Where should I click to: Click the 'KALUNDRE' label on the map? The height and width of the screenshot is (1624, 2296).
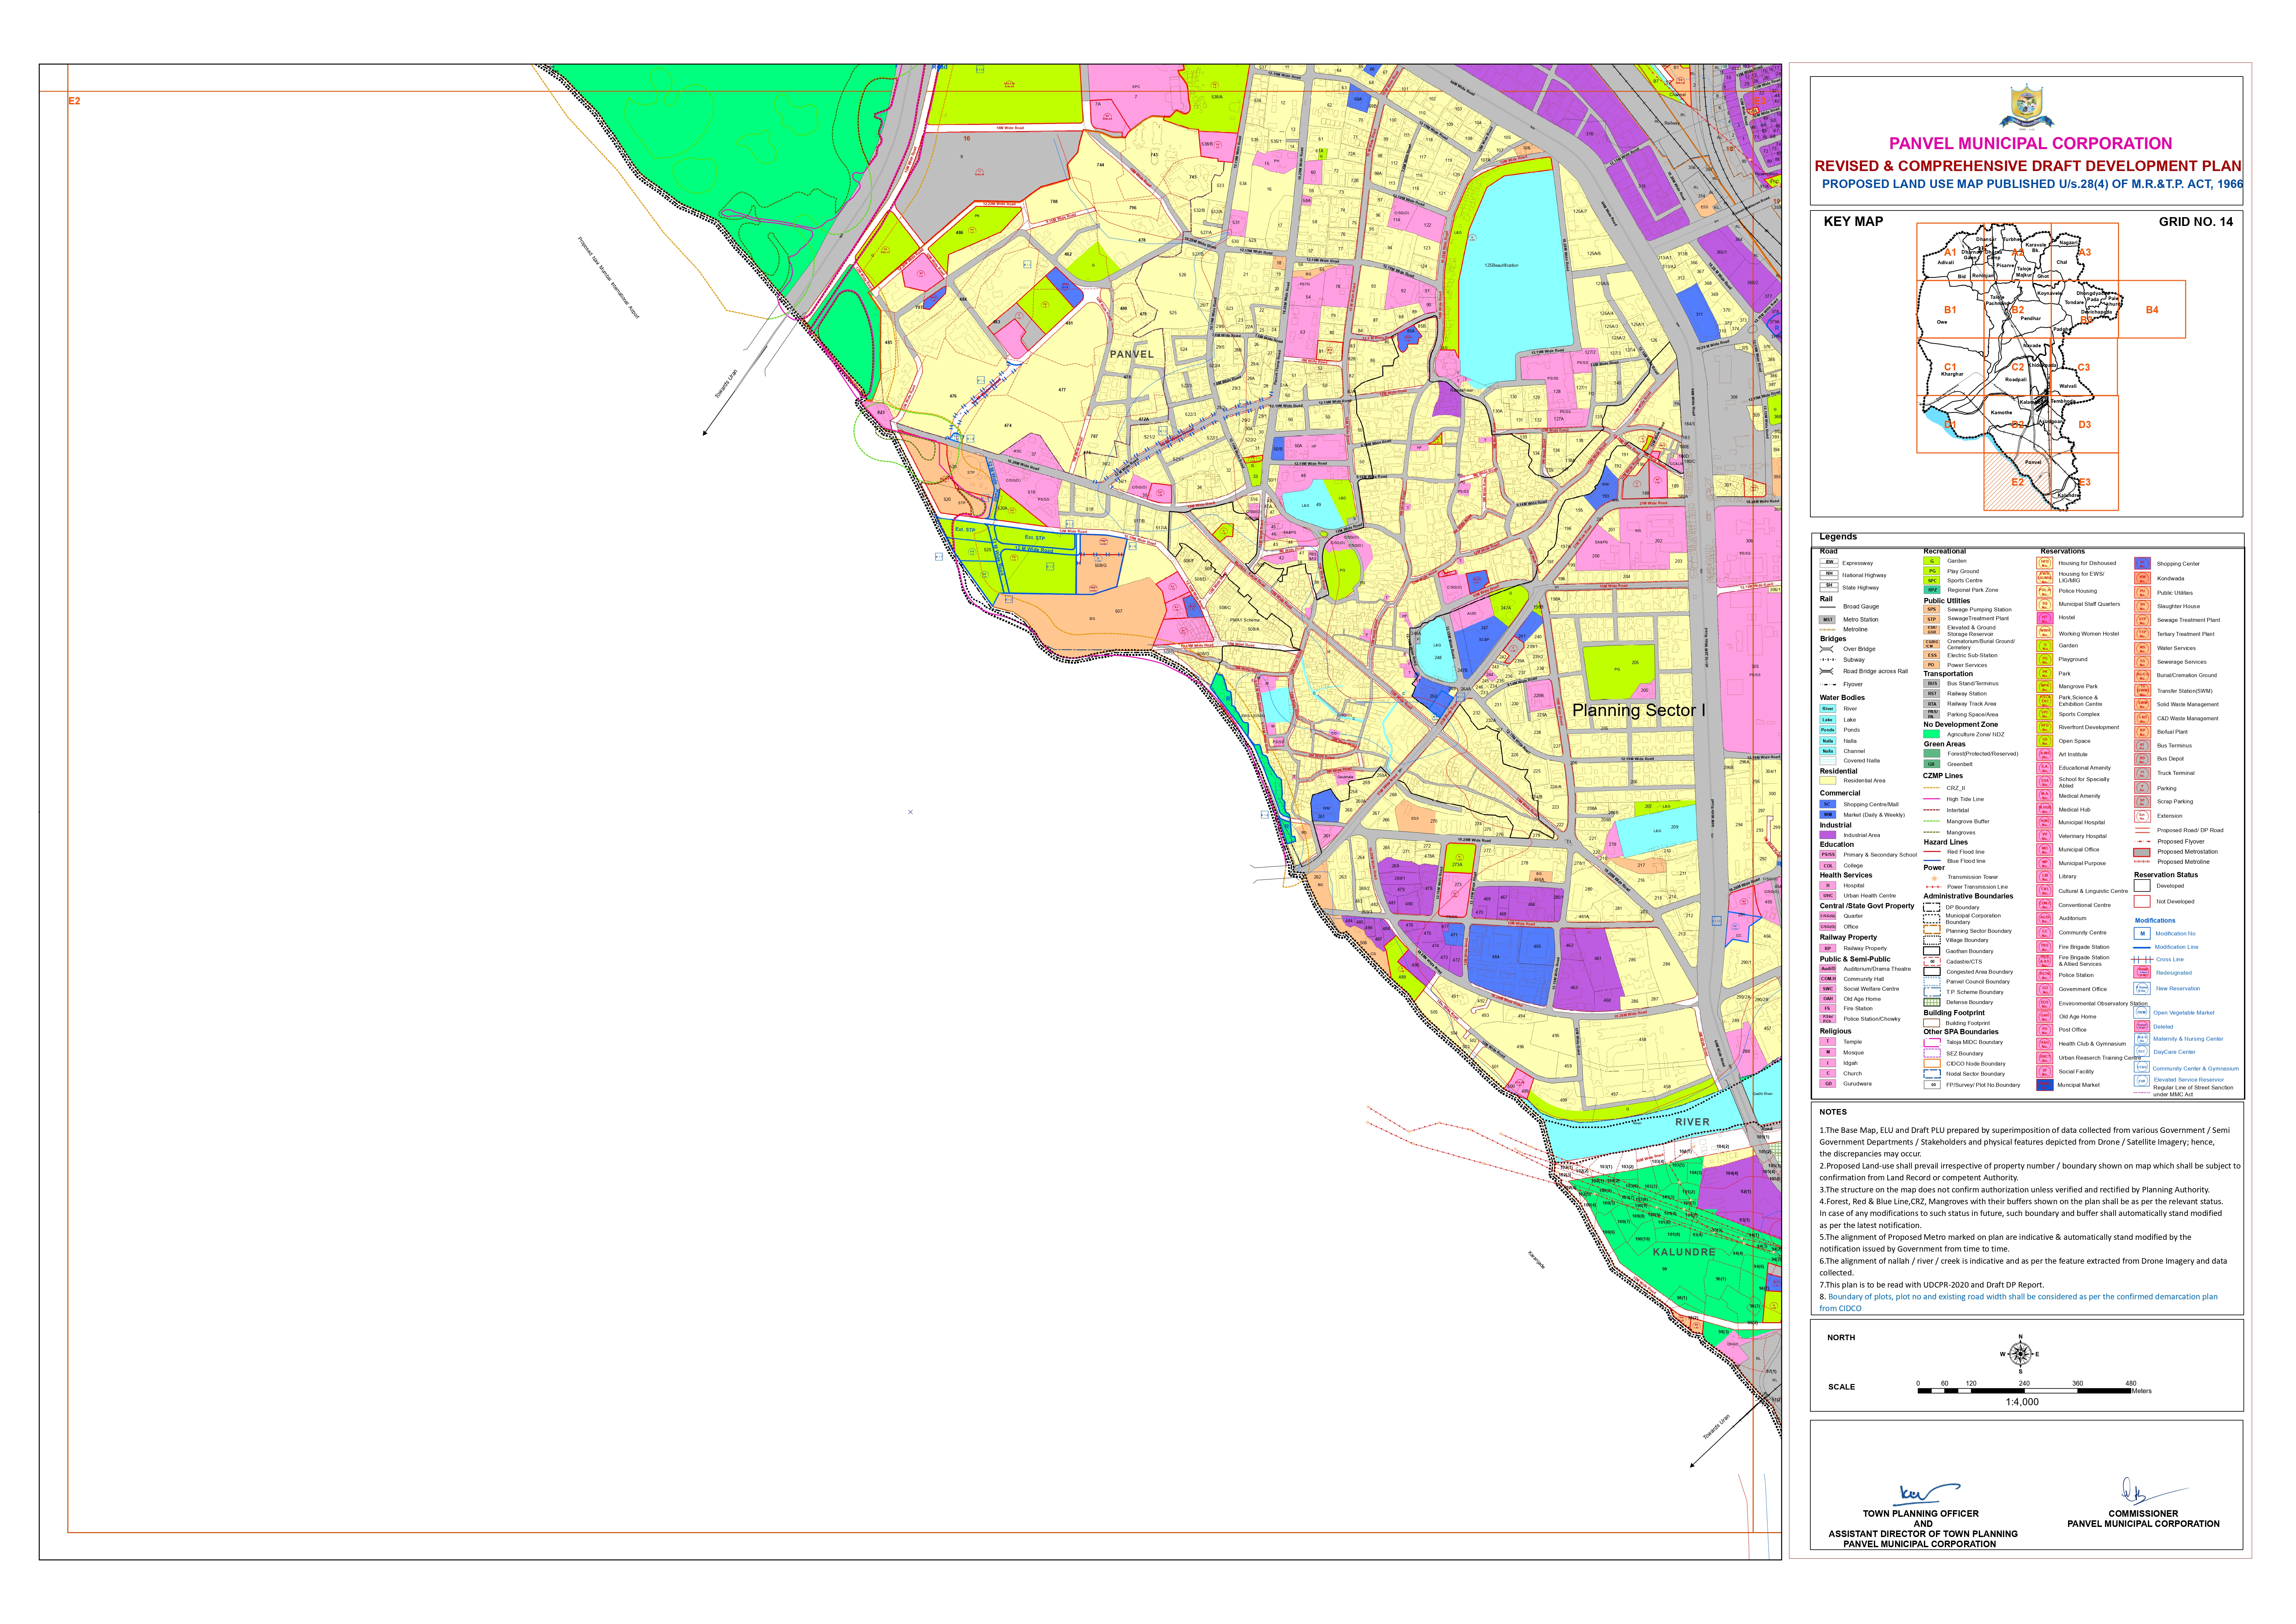1684,1252
